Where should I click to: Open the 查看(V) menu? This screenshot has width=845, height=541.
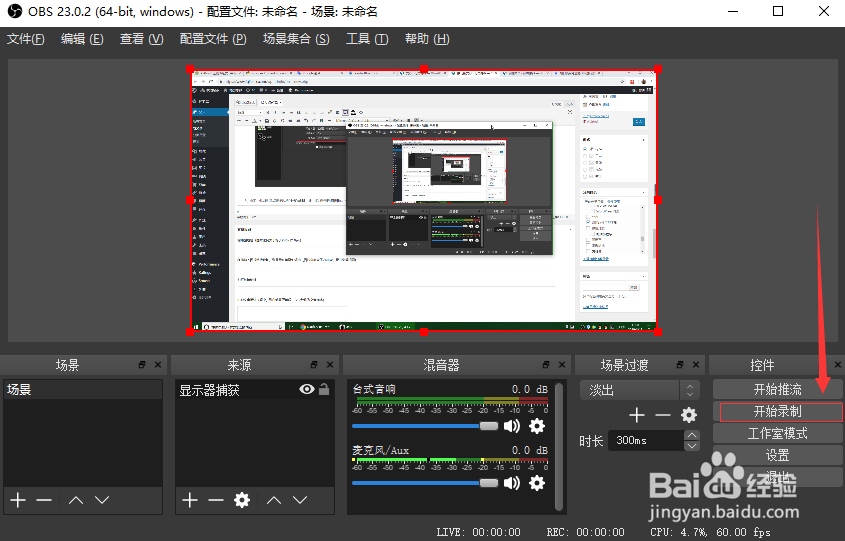(x=141, y=39)
